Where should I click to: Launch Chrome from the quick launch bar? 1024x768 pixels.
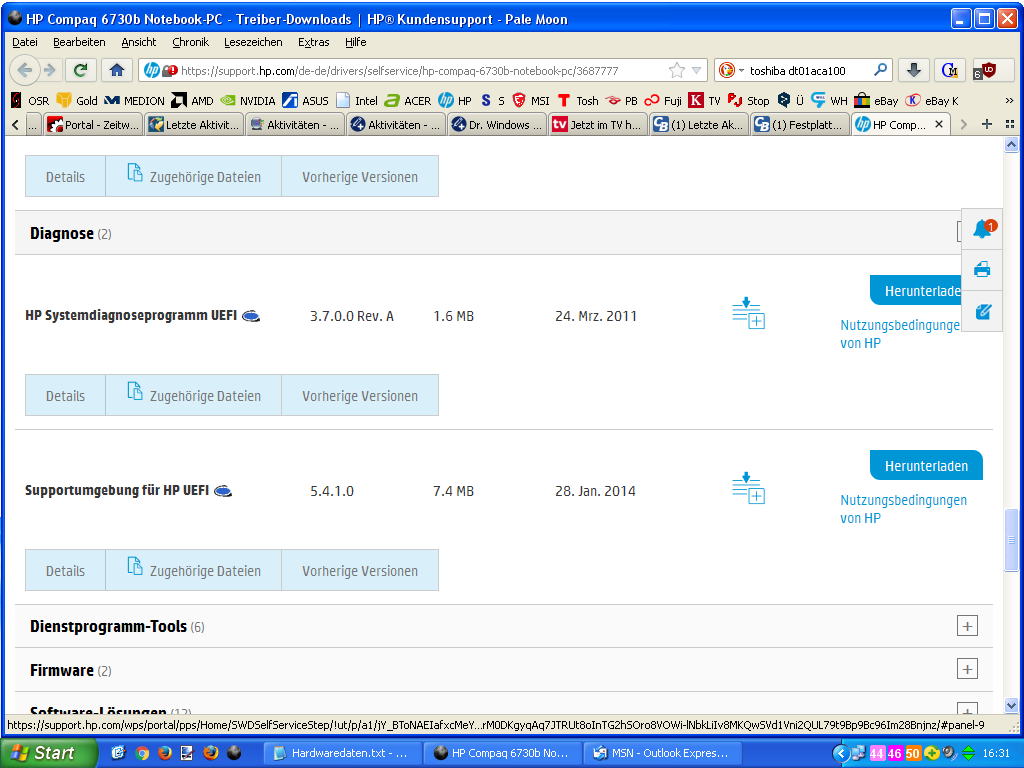(142, 753)
